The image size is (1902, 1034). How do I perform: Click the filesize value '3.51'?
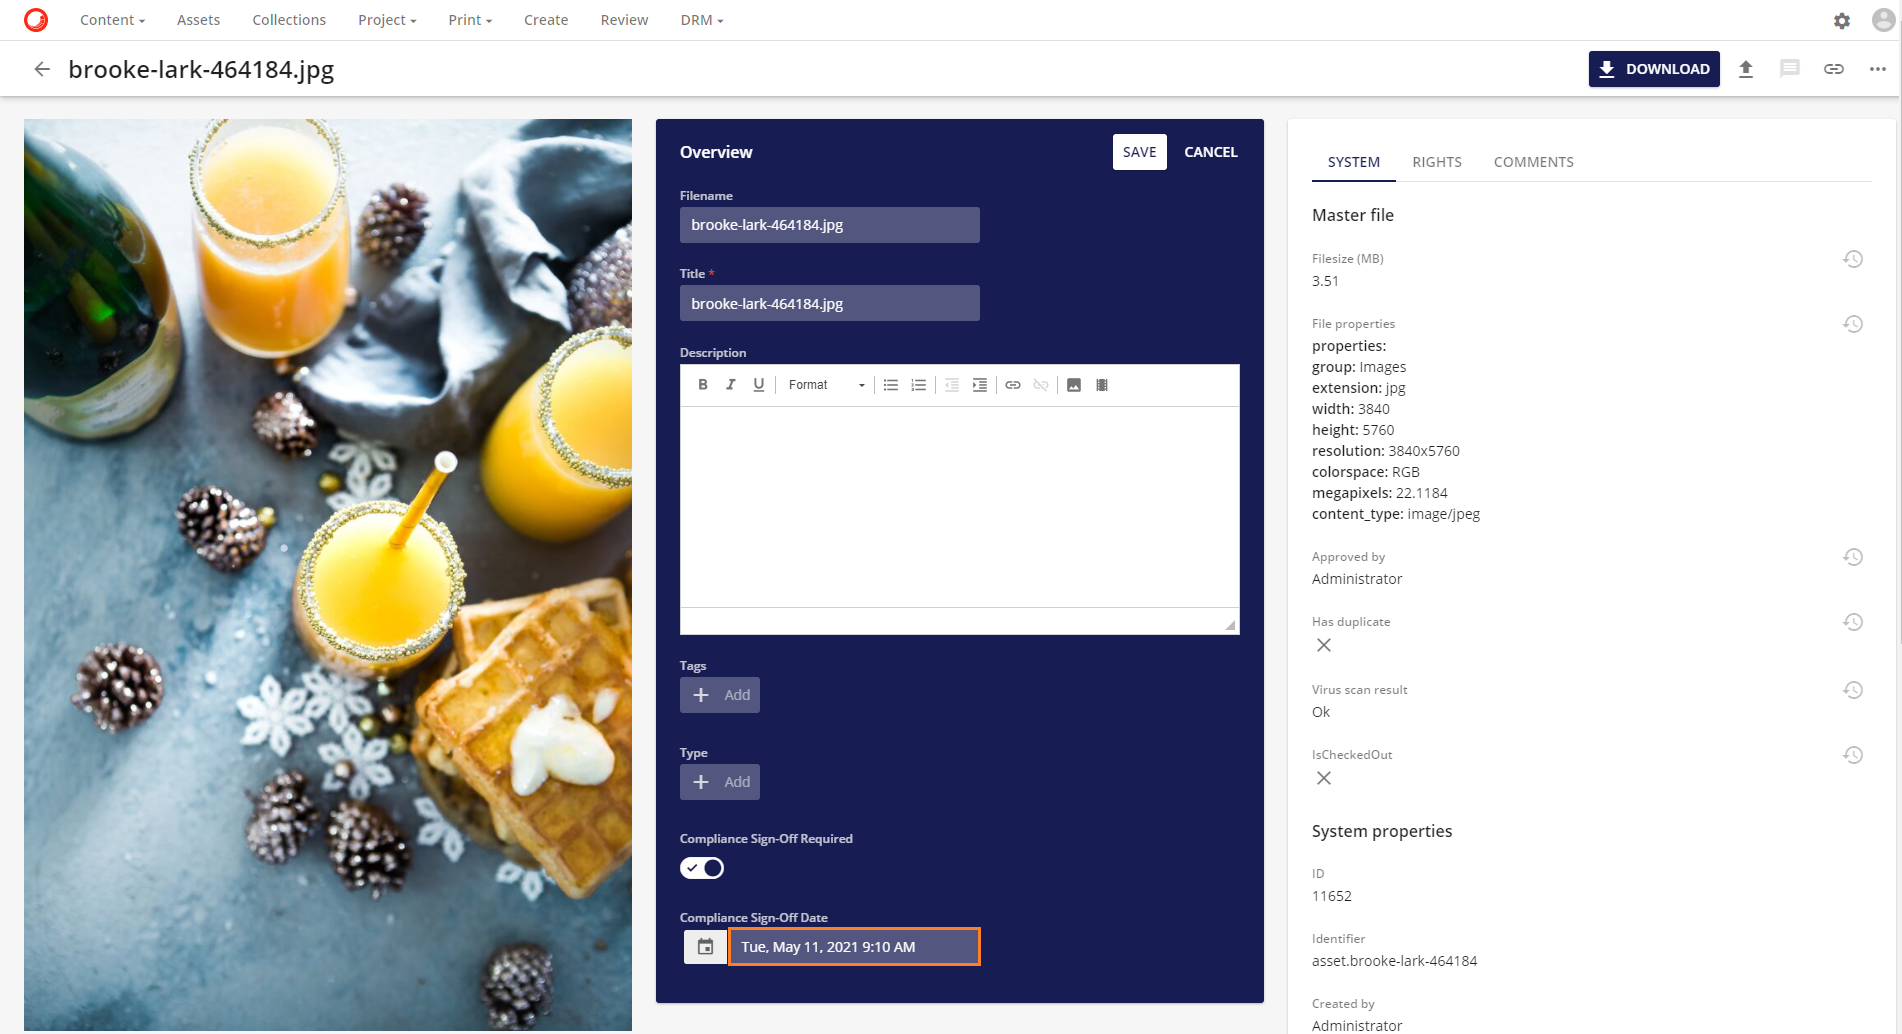[1325, 281]
